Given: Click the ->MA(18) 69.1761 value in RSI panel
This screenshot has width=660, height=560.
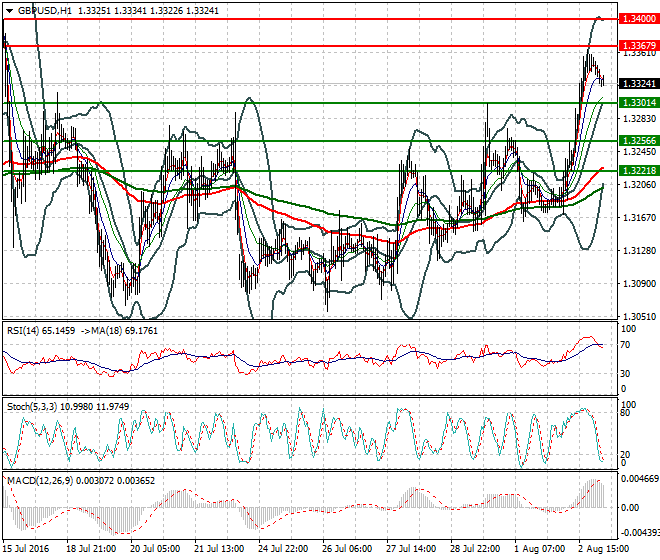Looking at the screenshot, I should tap(119, 331).
